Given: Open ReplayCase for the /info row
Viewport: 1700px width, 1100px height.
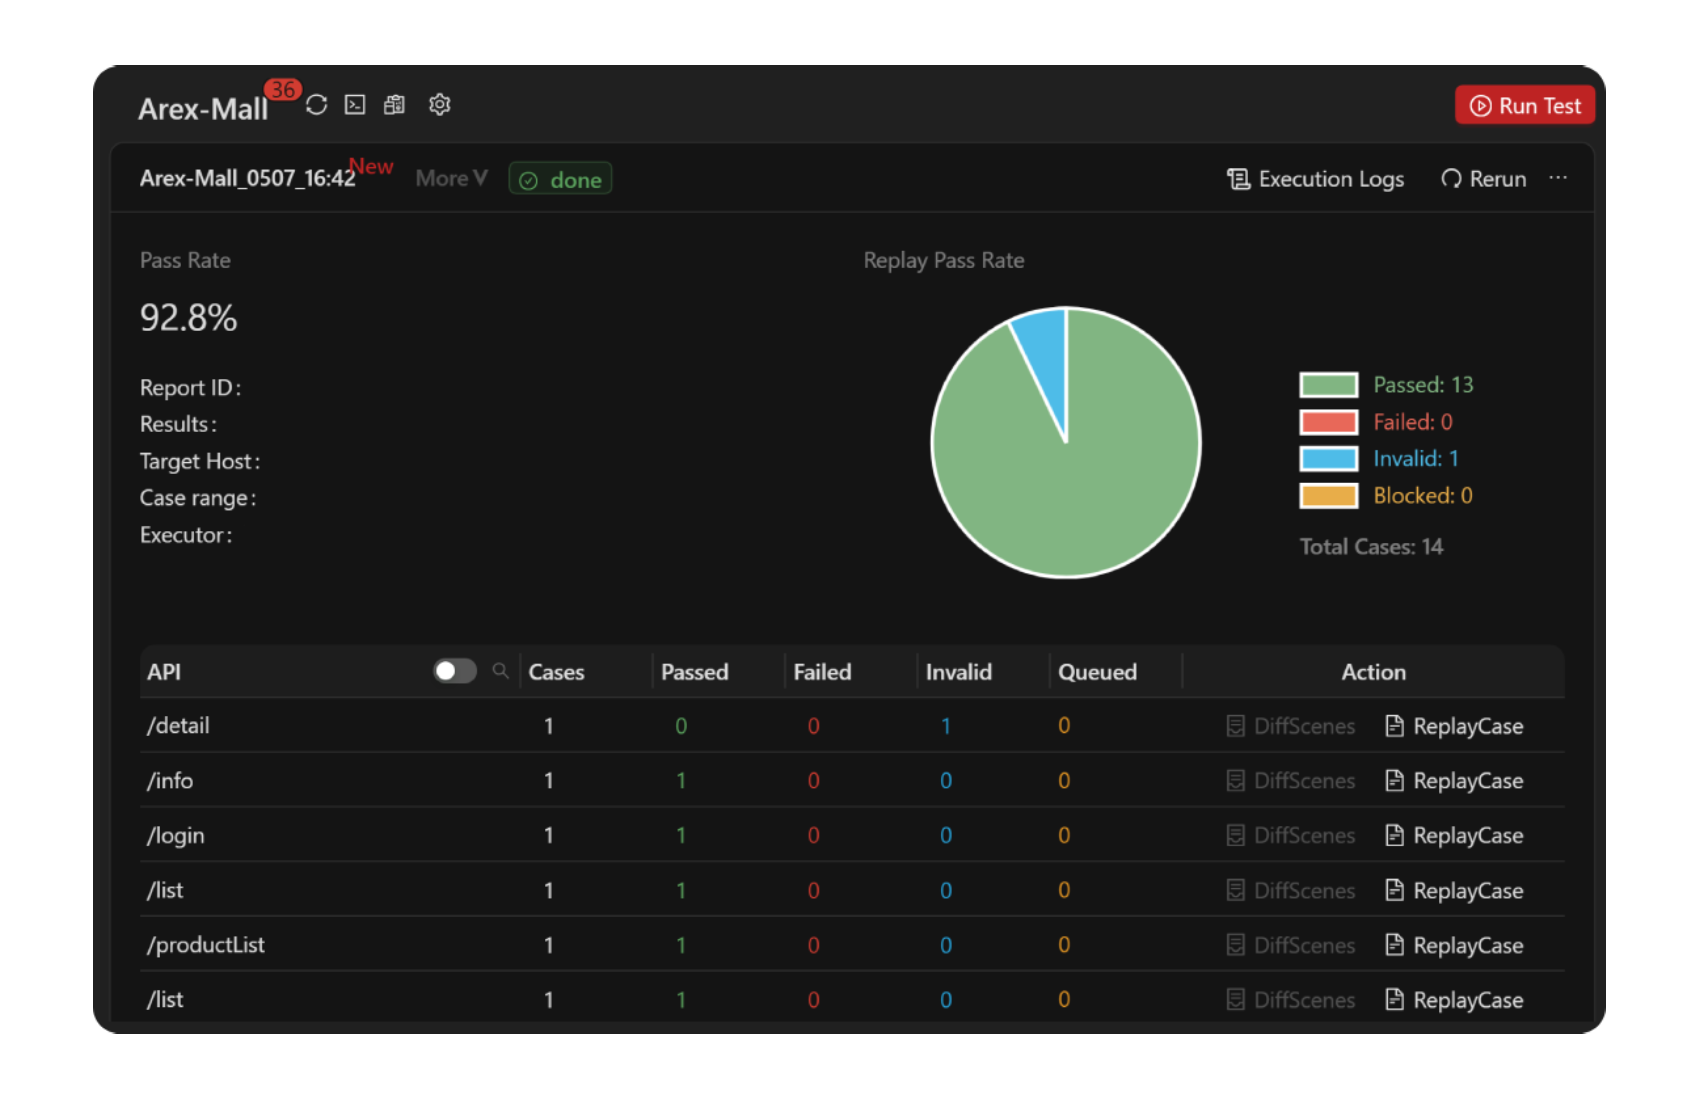Looking at the screenshot, I should pyautogui.click(x=1454, y=781).
